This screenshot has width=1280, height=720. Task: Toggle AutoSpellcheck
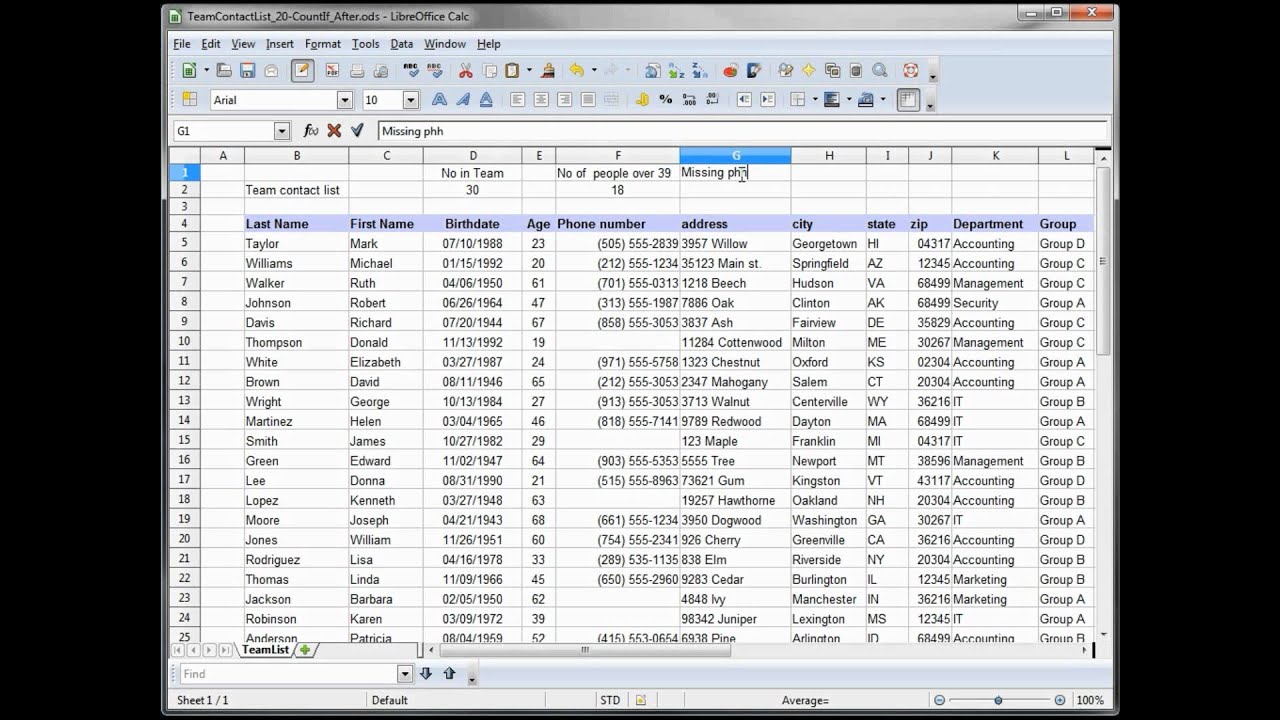pos(434,71)
